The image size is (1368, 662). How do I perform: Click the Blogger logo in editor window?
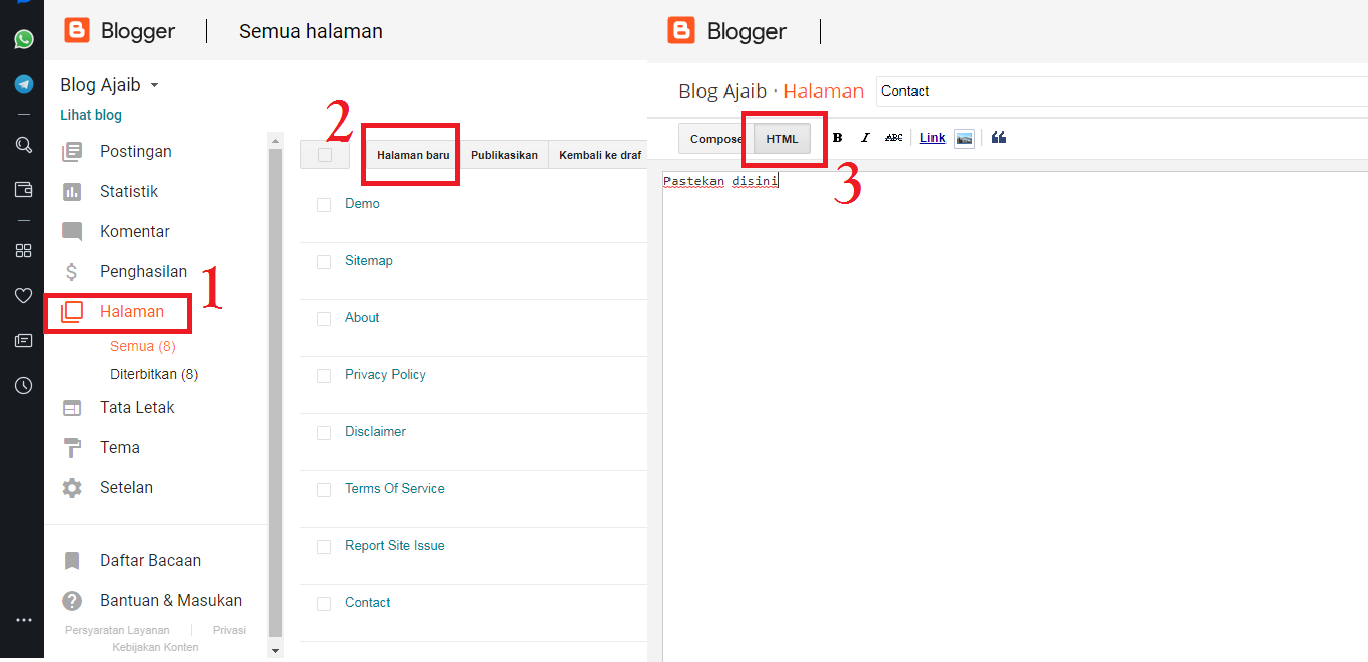[x=681, y=30]
